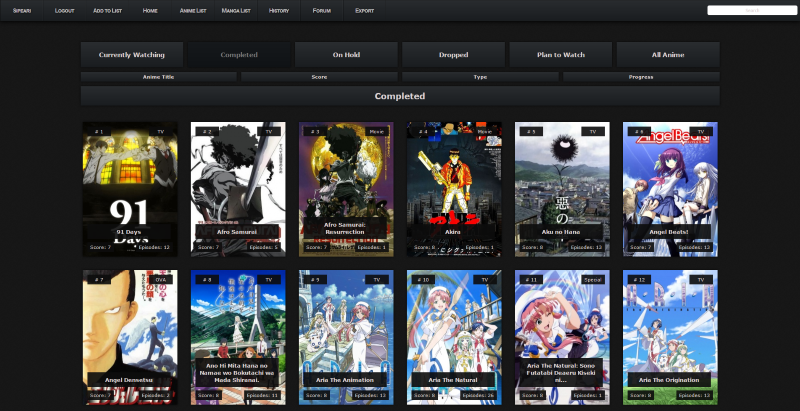Image resolution: width=800 pixels, height=411 pixels.
Task: Open the Aria The Natural TV cover
Action: [x=454, y=337]
